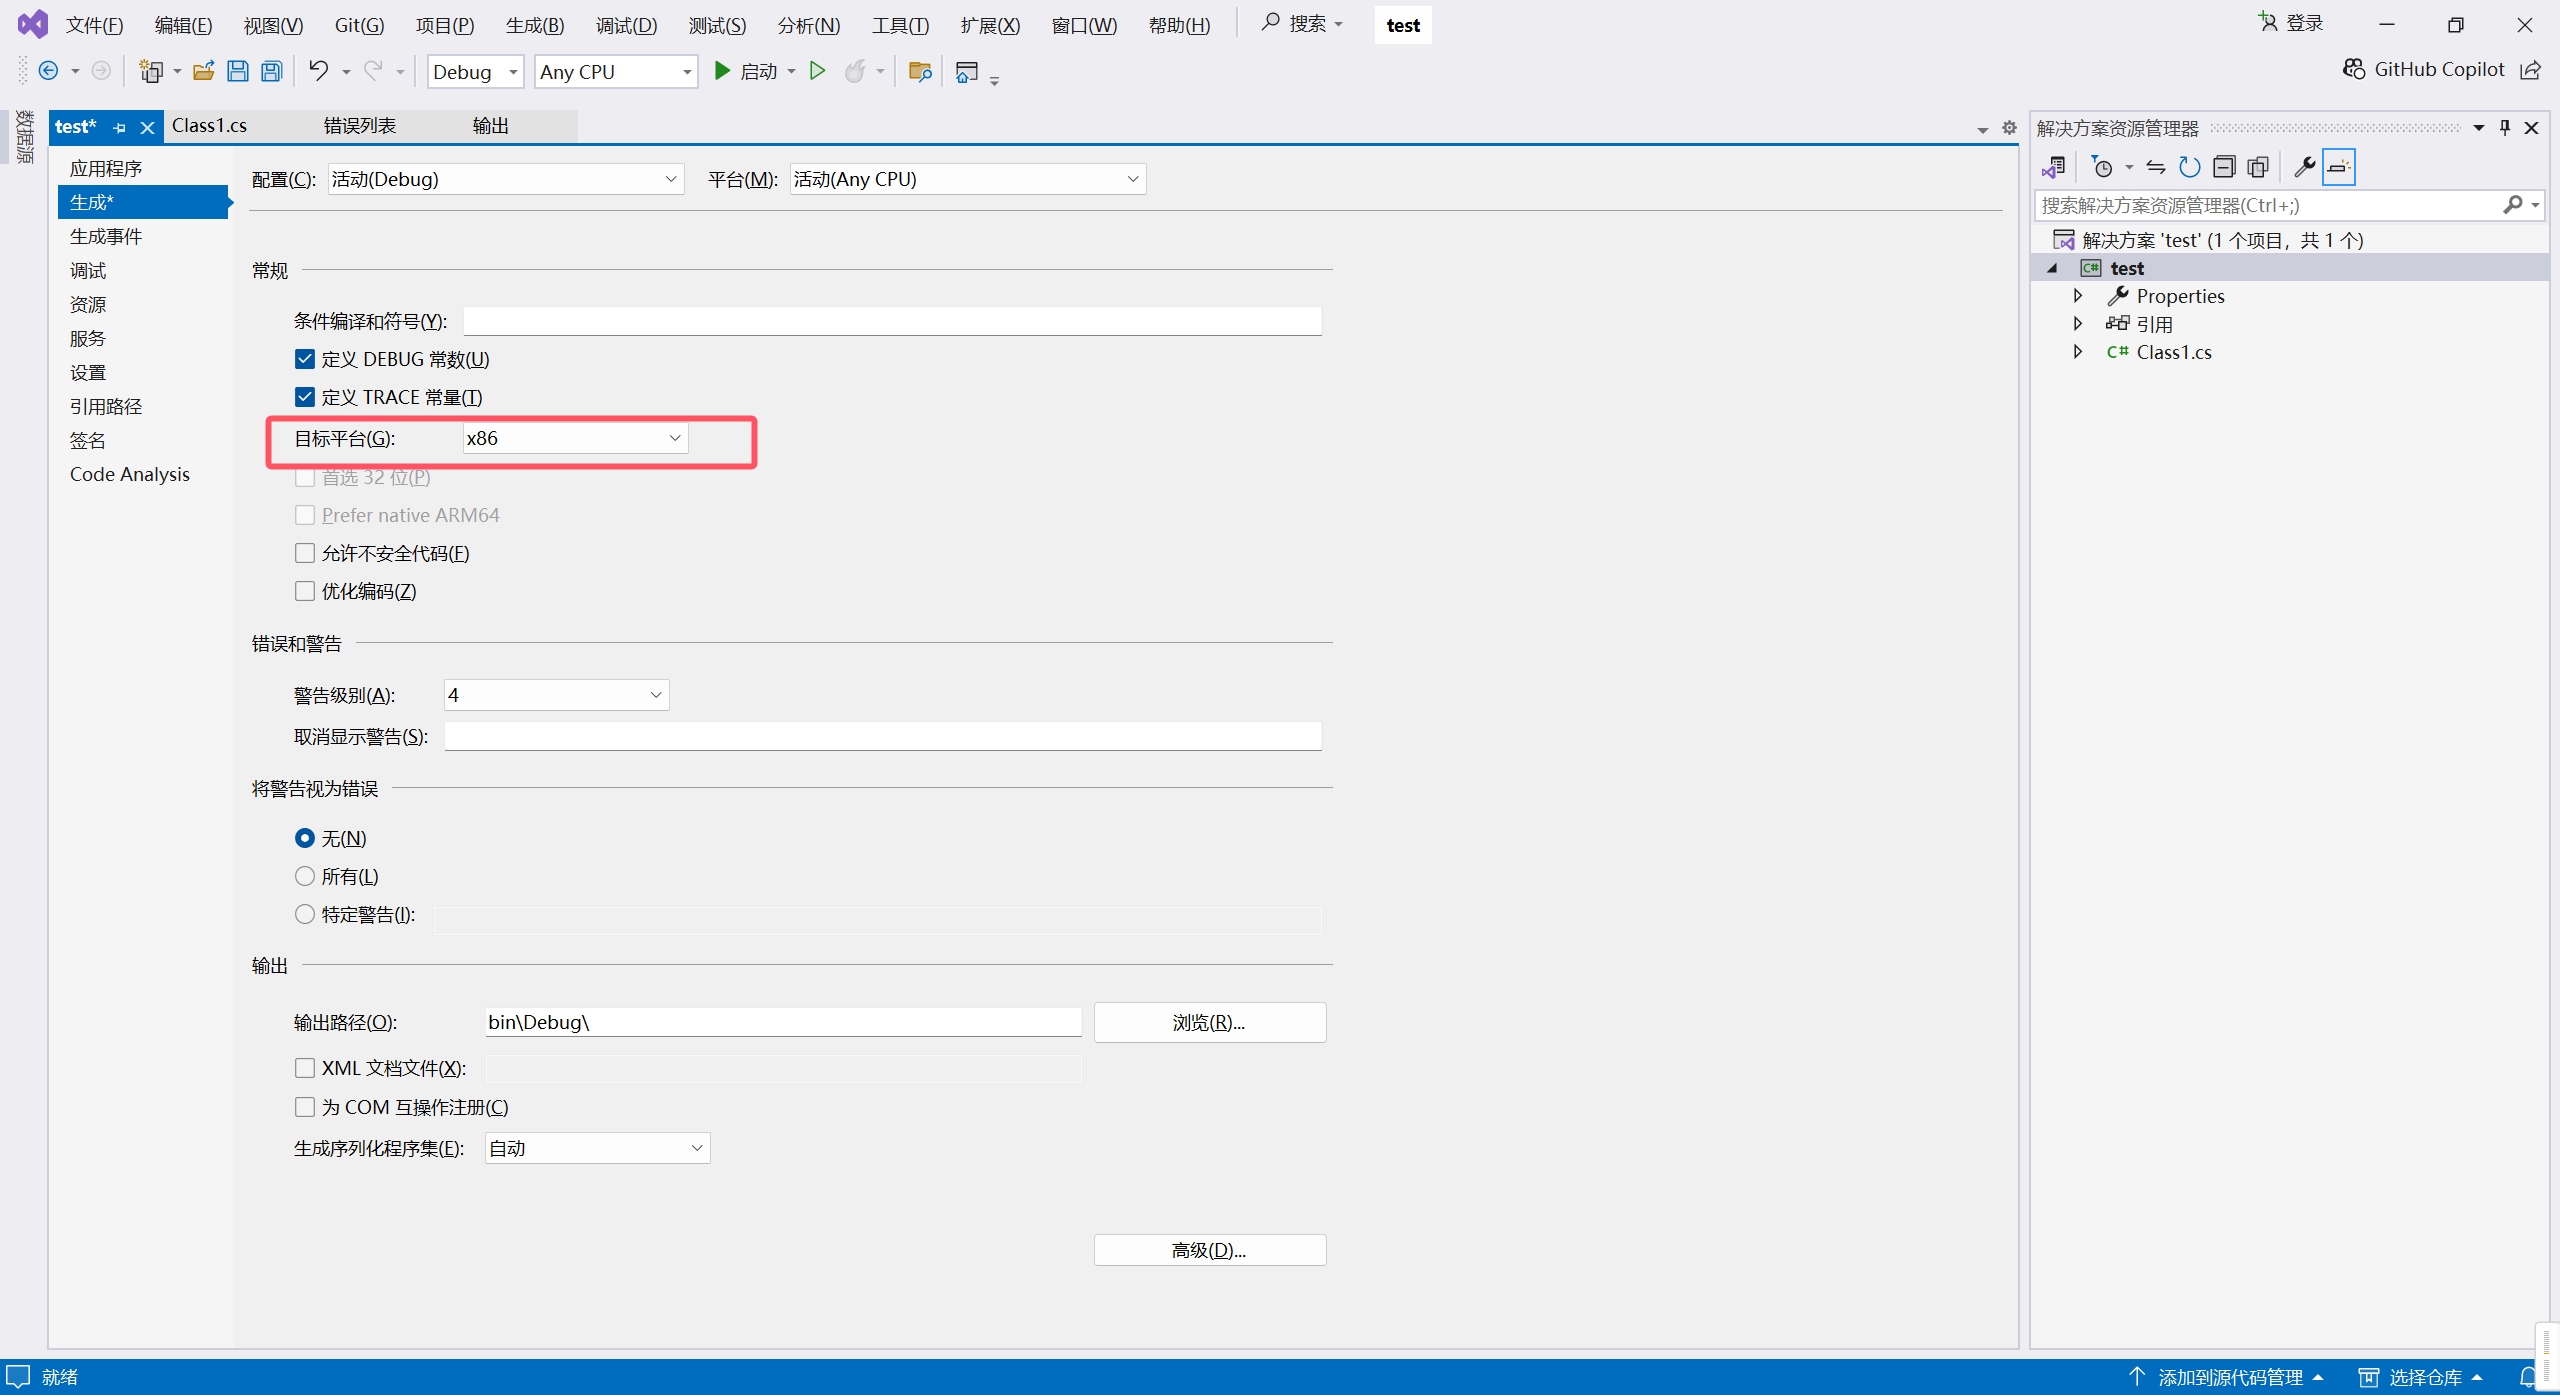Click the Navigate Backward arrow icon

click(48, 71)
